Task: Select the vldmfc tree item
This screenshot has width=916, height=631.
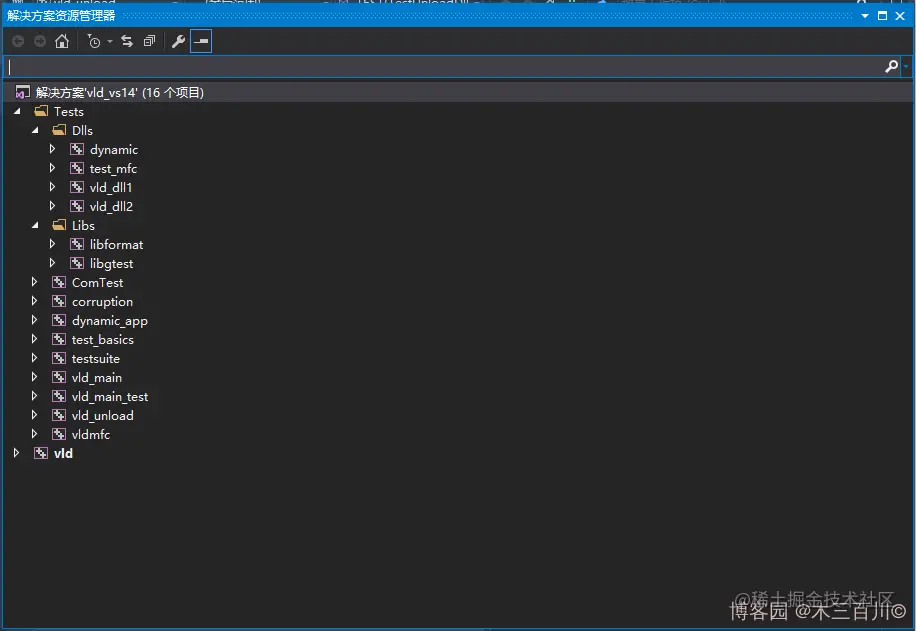Action: [x=91, y=435]
